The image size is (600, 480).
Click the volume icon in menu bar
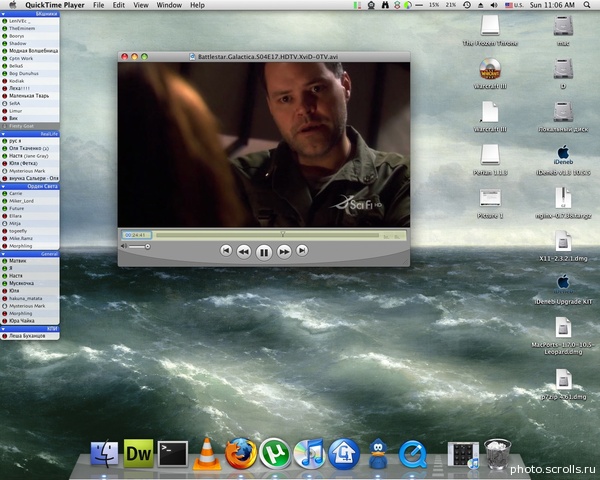(494, 5)
